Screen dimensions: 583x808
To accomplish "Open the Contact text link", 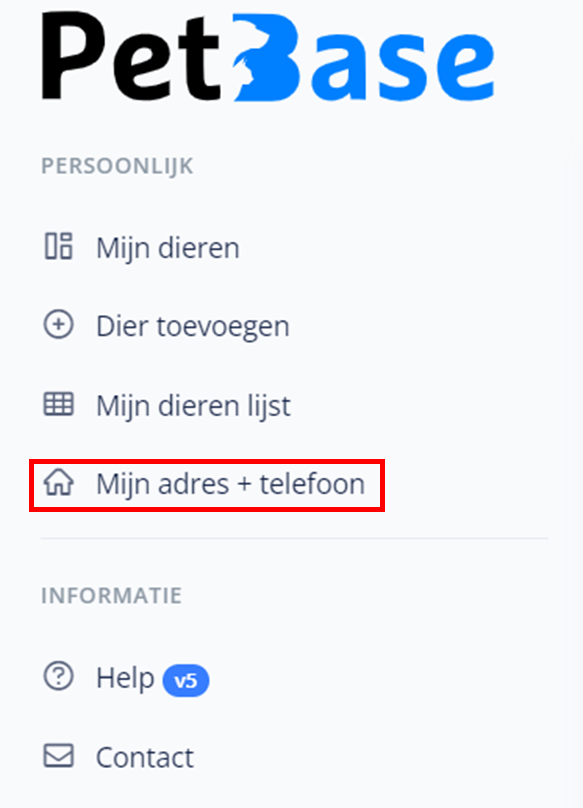I will [x=145, y=758].
